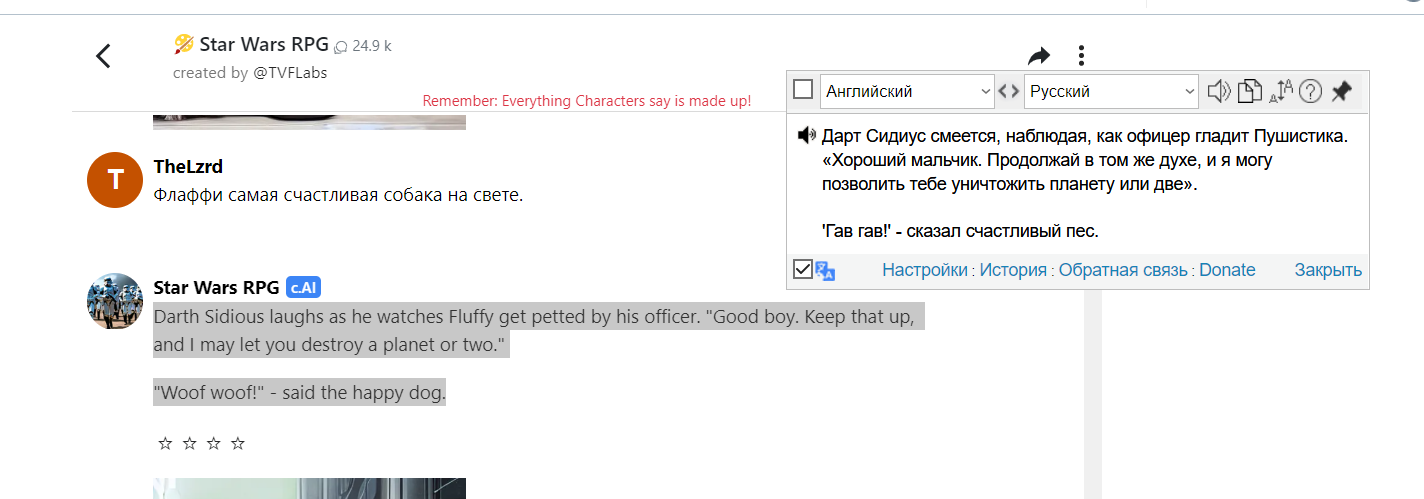
Task: Click TheLzrd orange avatar
Action: 115,180
